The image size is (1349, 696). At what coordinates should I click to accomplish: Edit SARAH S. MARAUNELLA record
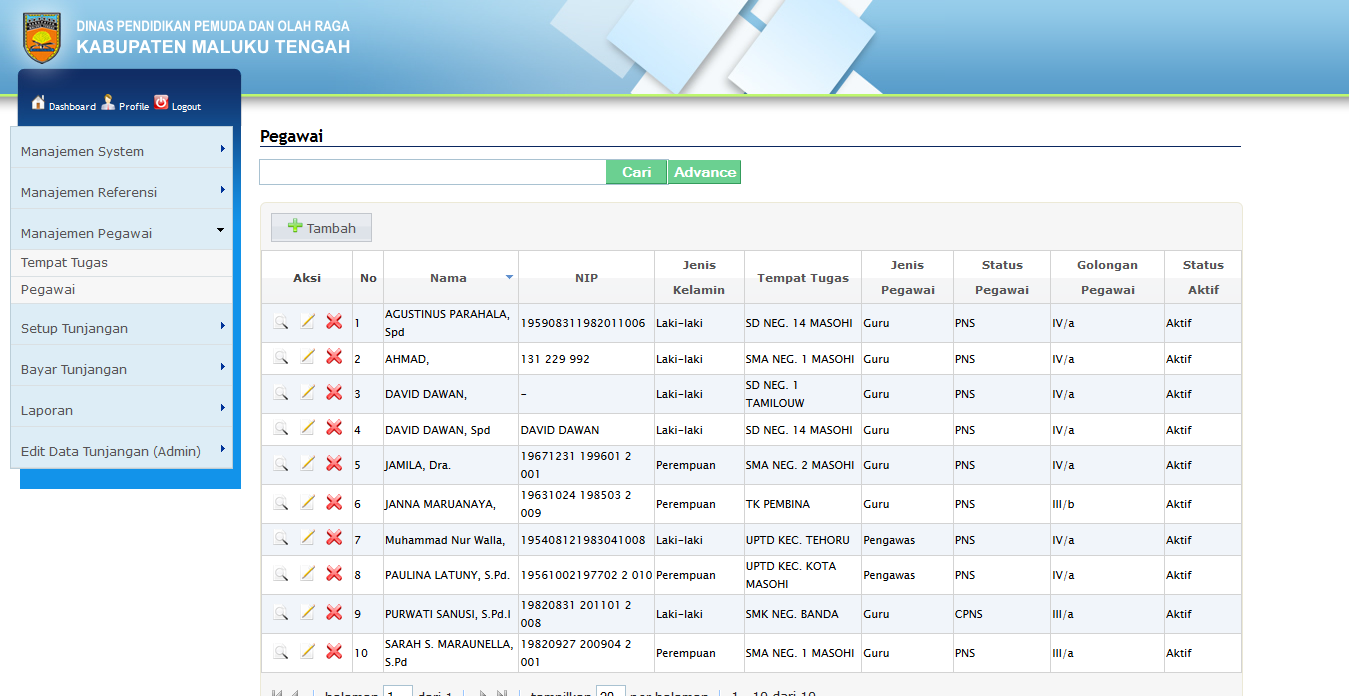(307, 652)
